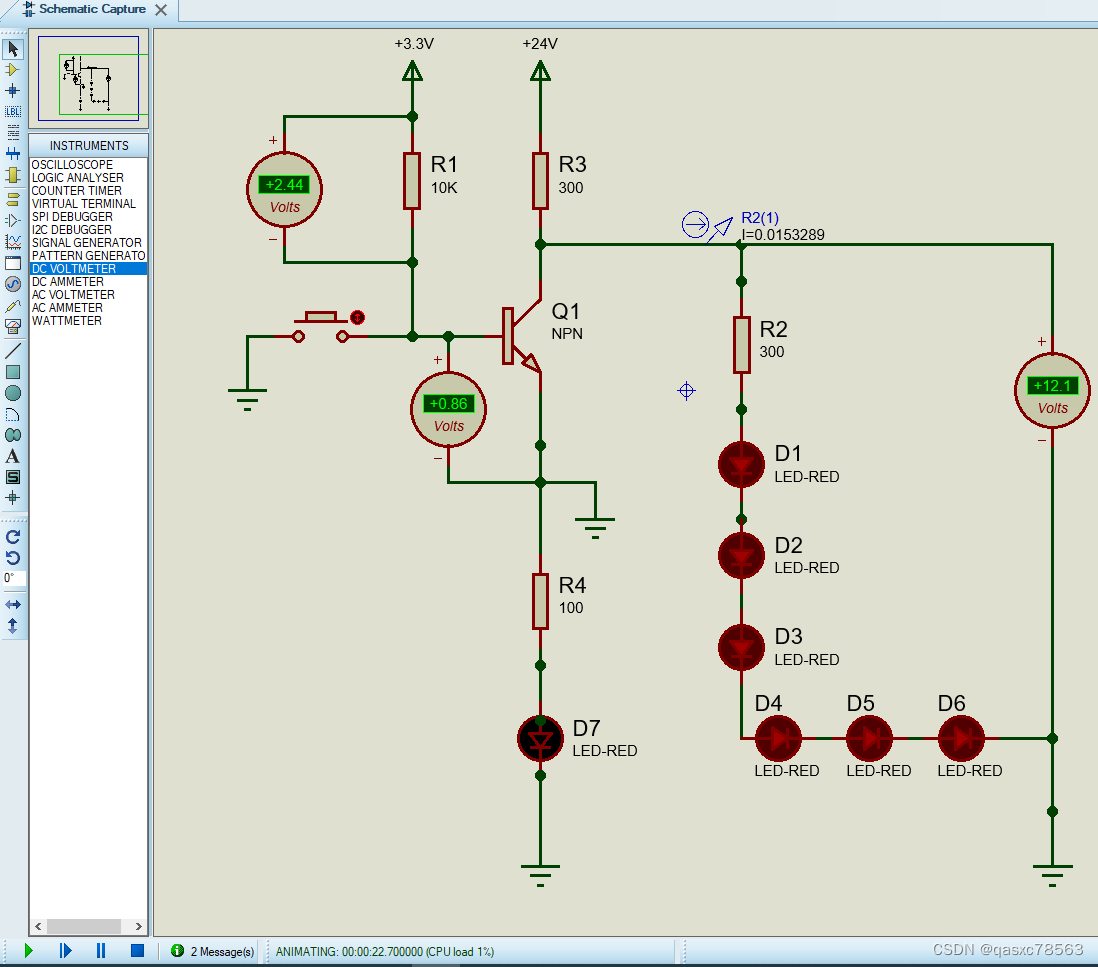Viewport: 1098px width, 967px height.
Task: Select 2D Closed Path tool
Action: click(x=13, y=435)
